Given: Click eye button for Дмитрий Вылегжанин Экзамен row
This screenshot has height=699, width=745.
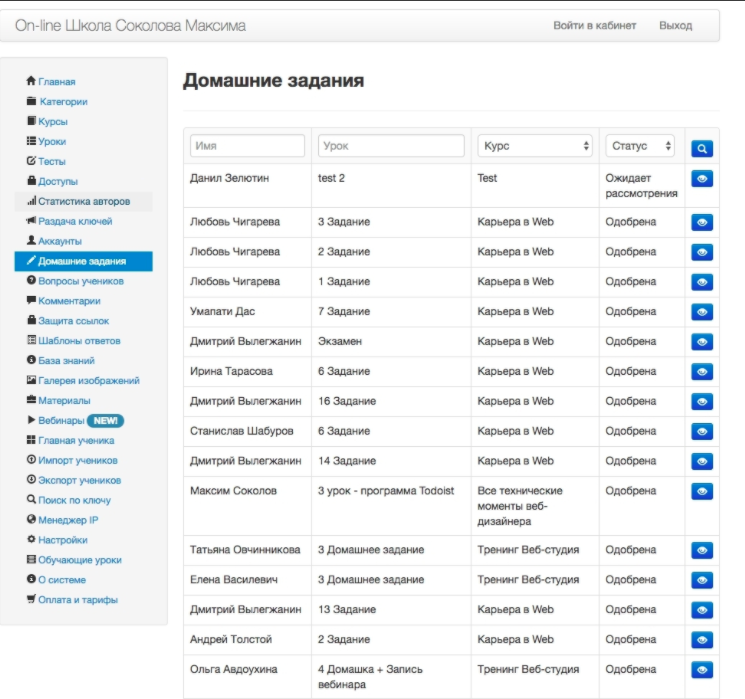Looking at the screenshot, I should [x=702, y=342].
